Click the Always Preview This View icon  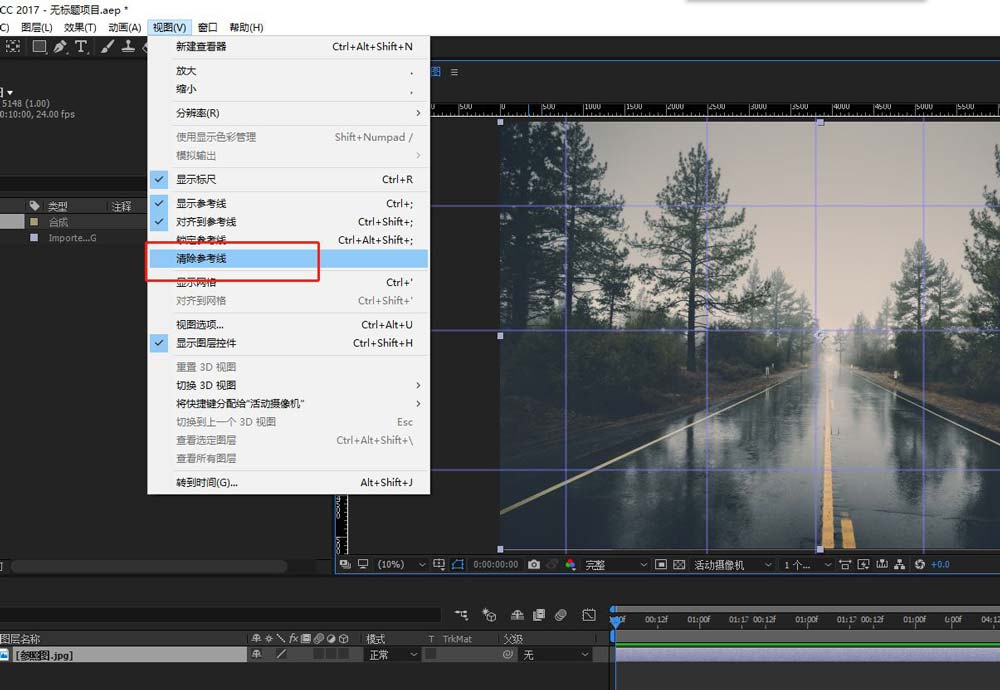(x=345, y=564)
